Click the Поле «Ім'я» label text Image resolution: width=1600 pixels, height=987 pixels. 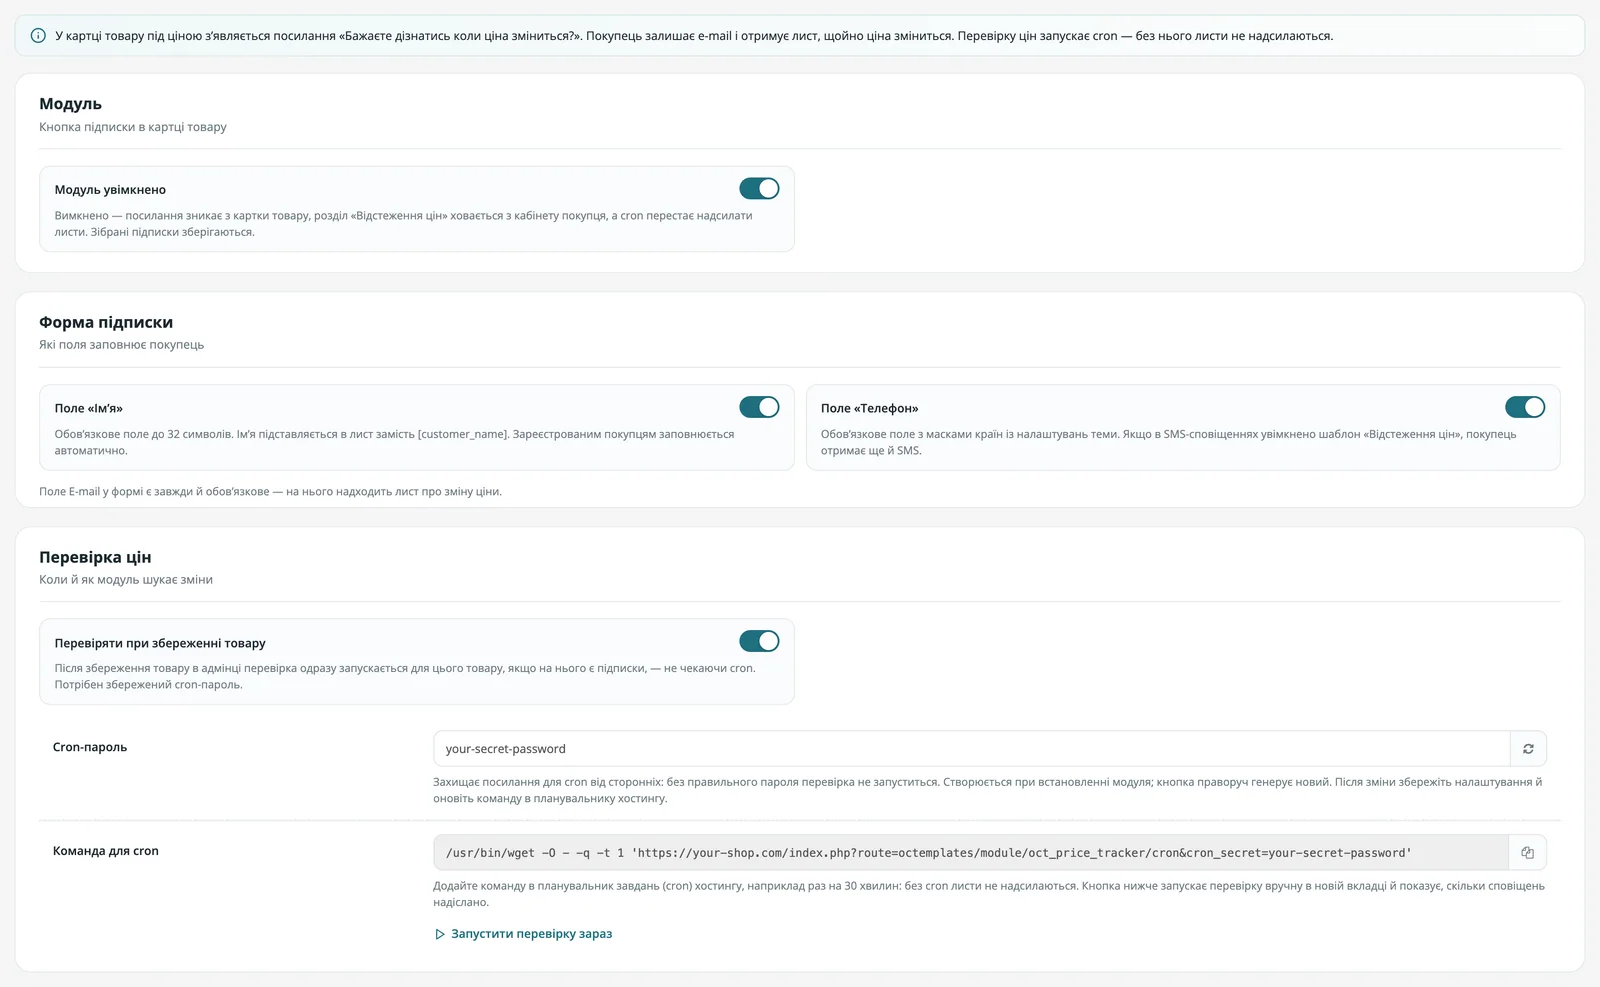tap(89, 408)
